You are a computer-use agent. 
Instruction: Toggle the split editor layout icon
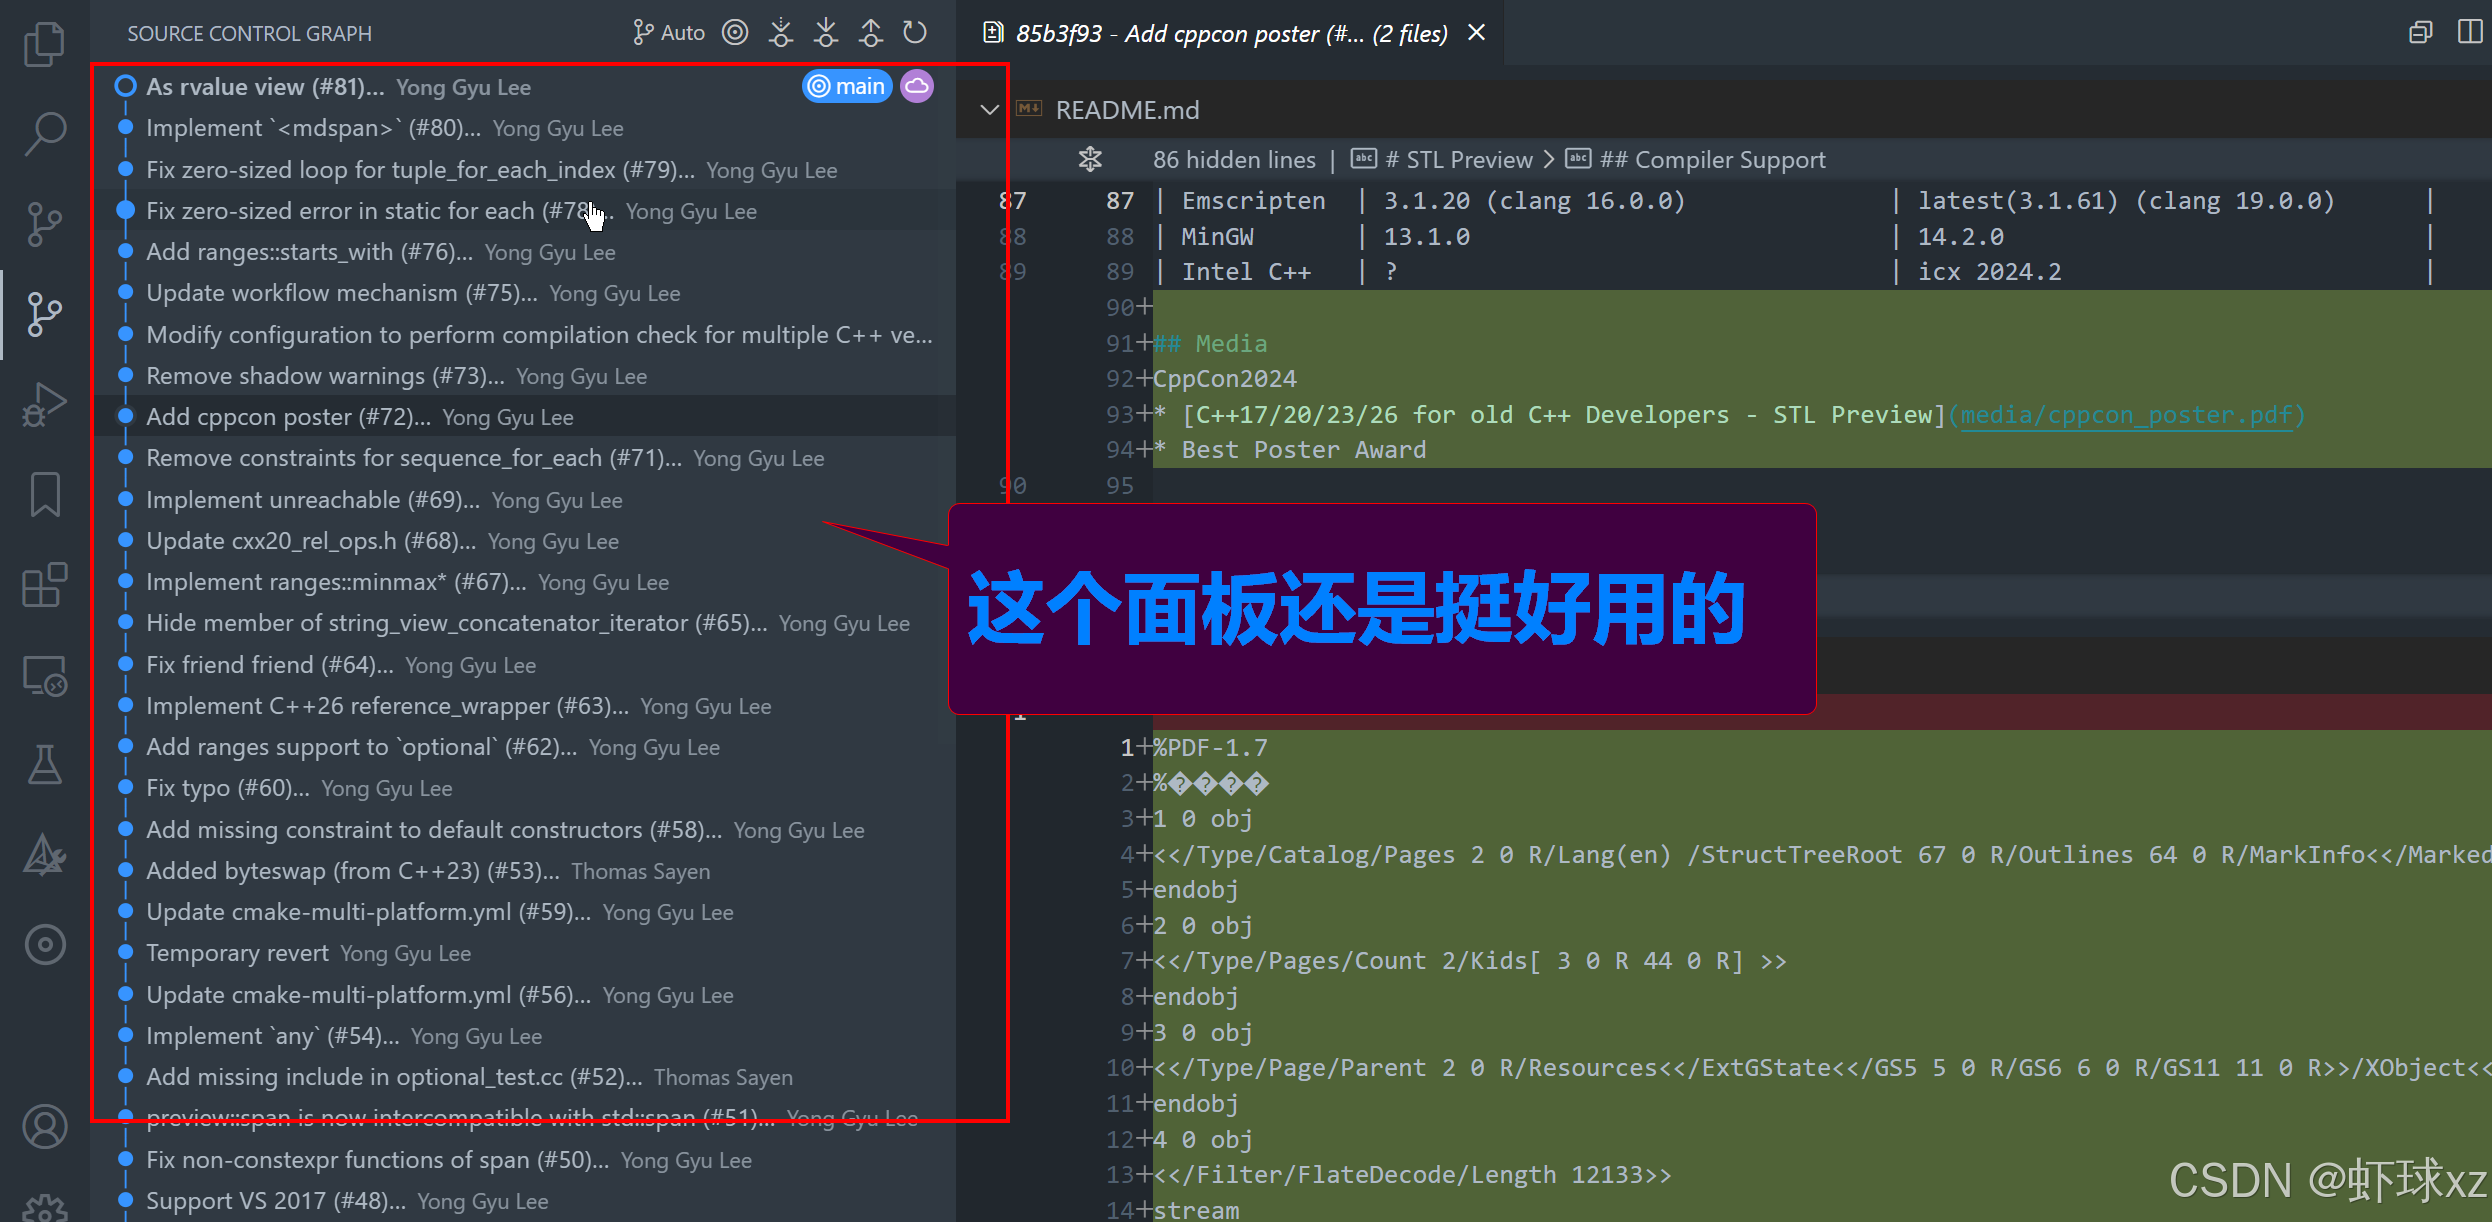[2469, 33]
